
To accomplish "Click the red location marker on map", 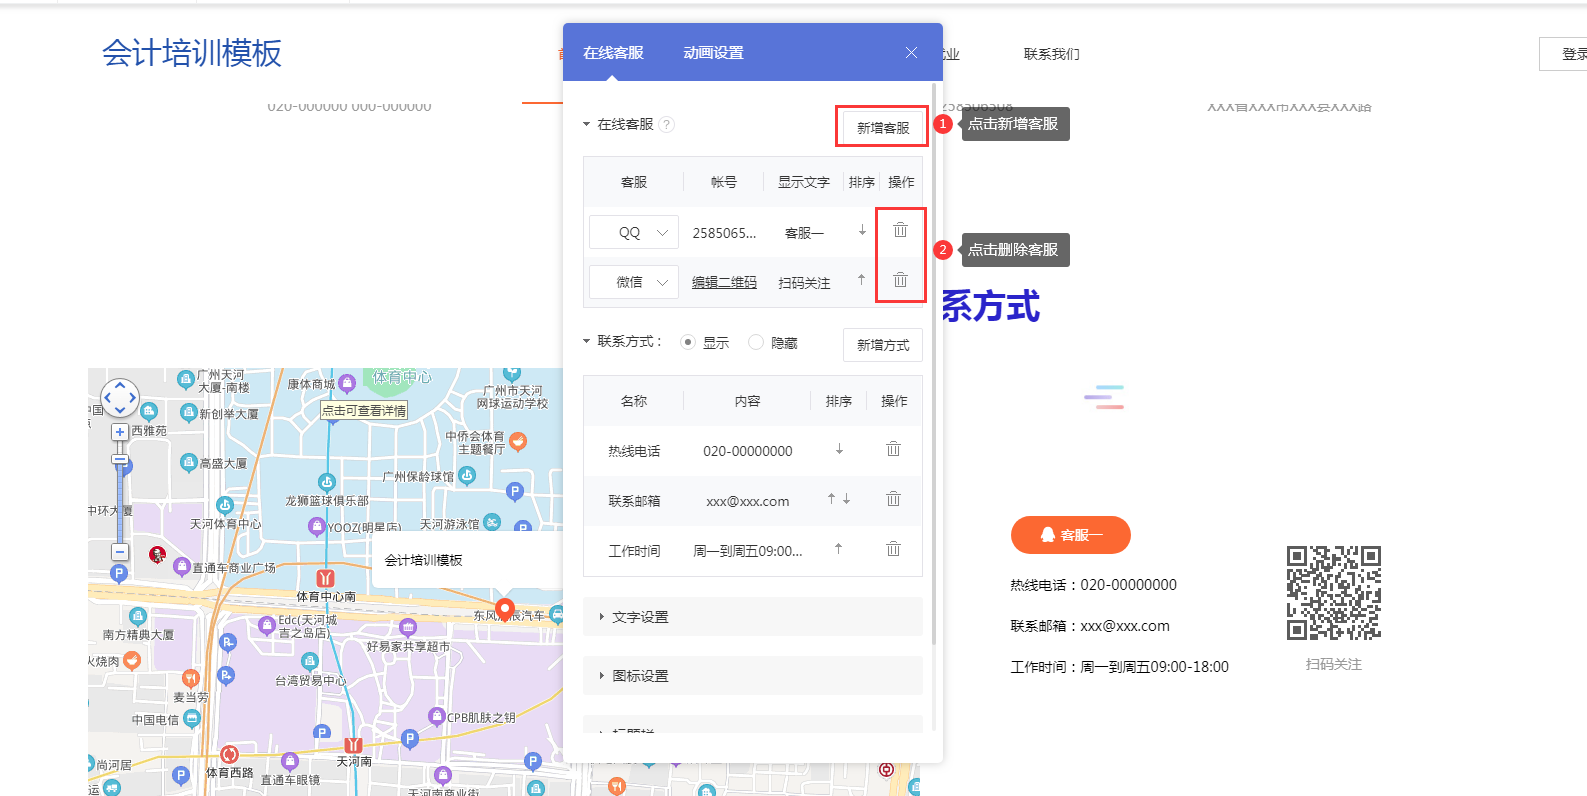I will click(x=505, y=609).
